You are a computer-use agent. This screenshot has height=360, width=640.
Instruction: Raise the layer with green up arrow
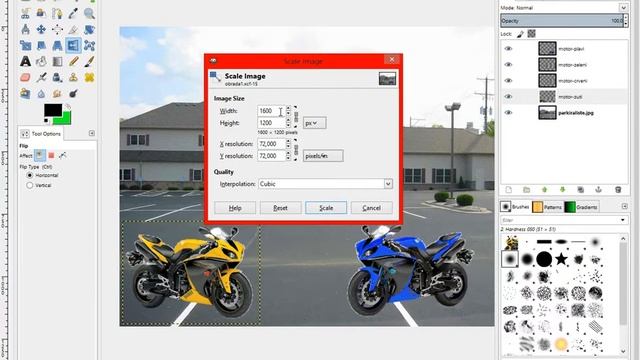pyautogui.click(x=544, y=190)
